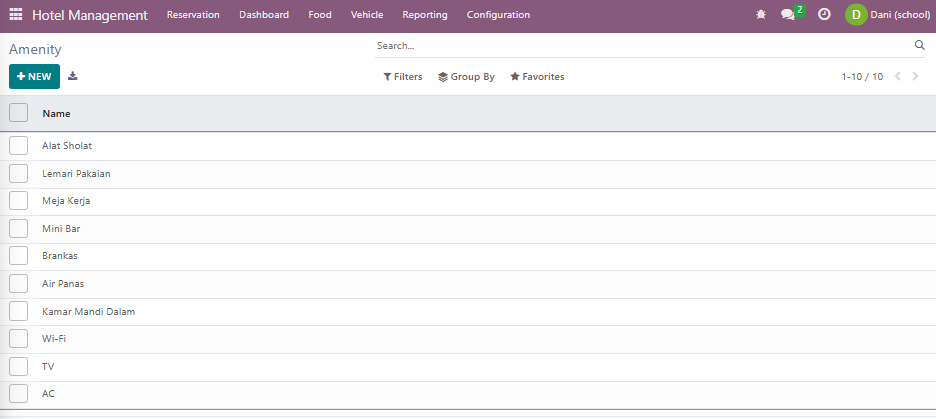The width and height of the screenshot is (936, 419).
Task: Open the Favorites dropdown
Action: tap(537, 76)
